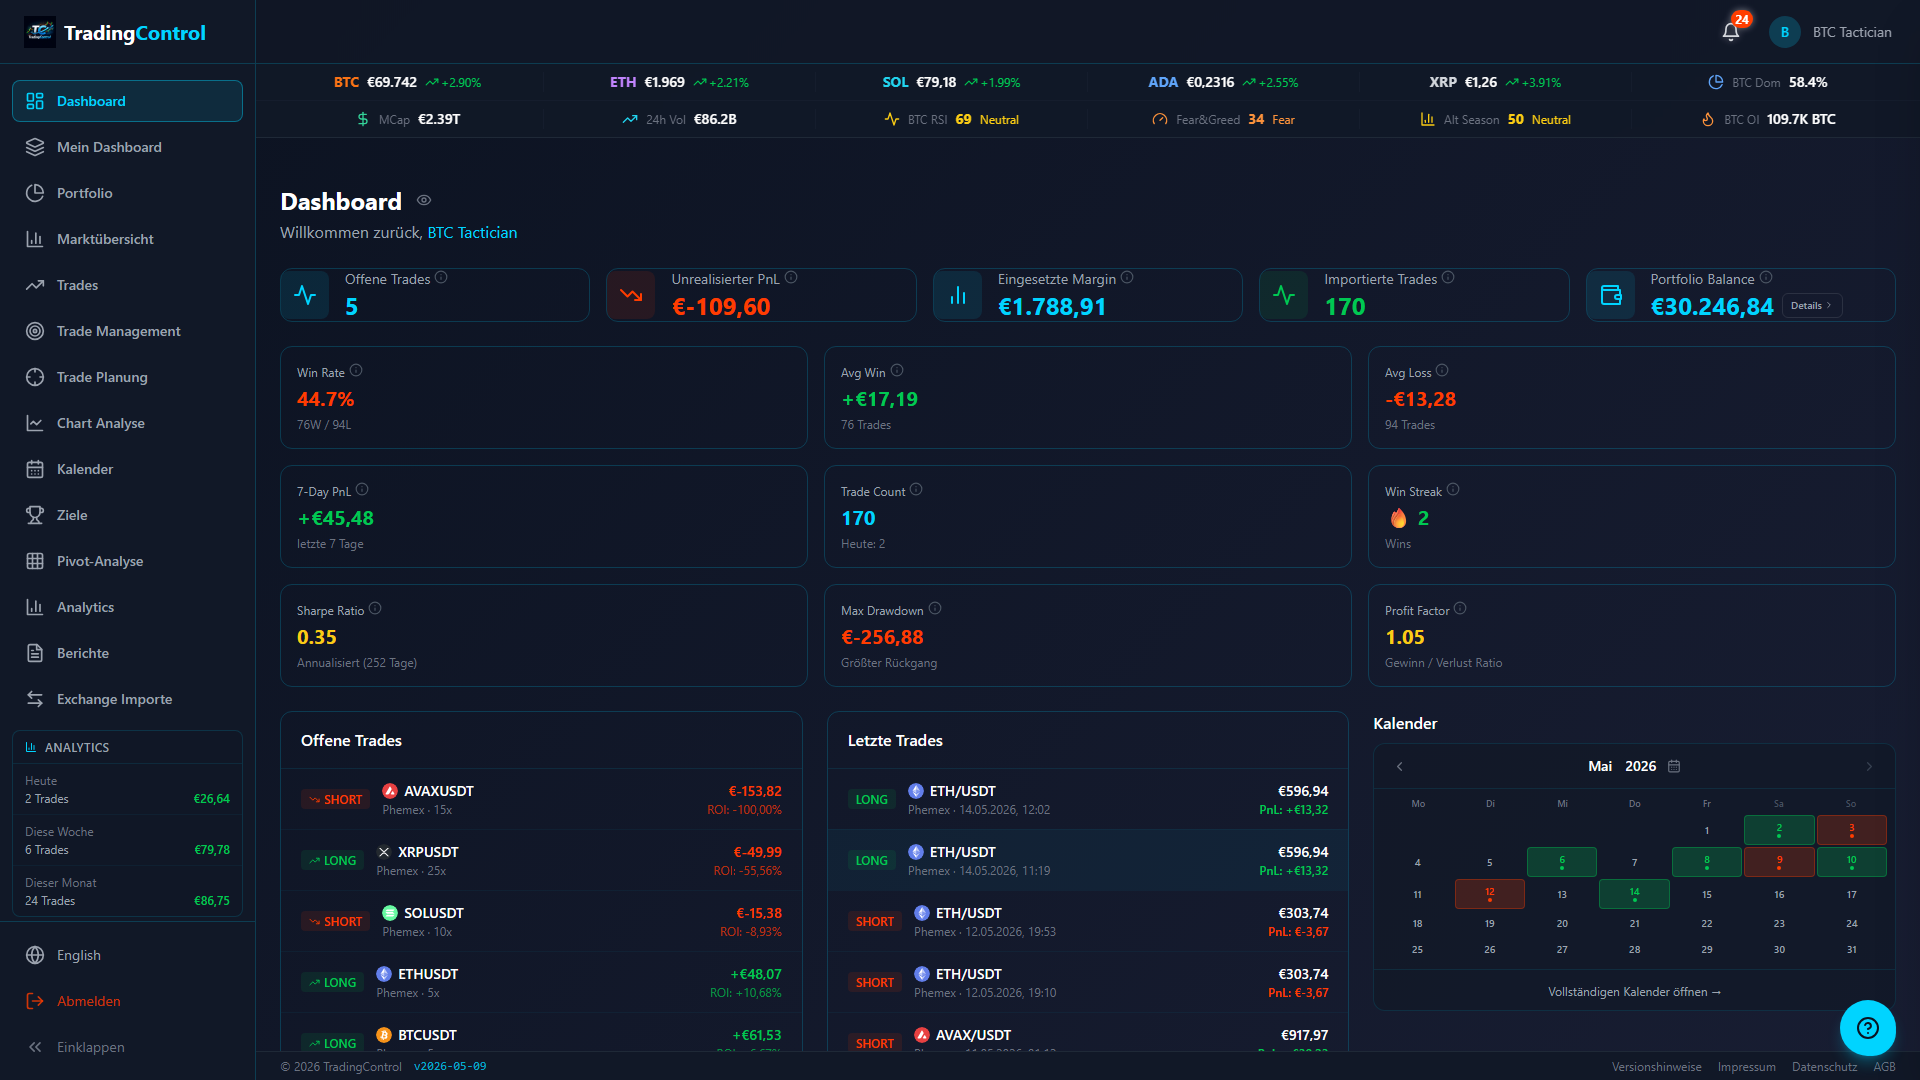Open Chart Analyse
Image resolution: width=1920 pixels, height=1080 pixels.
tap(127, 423)
